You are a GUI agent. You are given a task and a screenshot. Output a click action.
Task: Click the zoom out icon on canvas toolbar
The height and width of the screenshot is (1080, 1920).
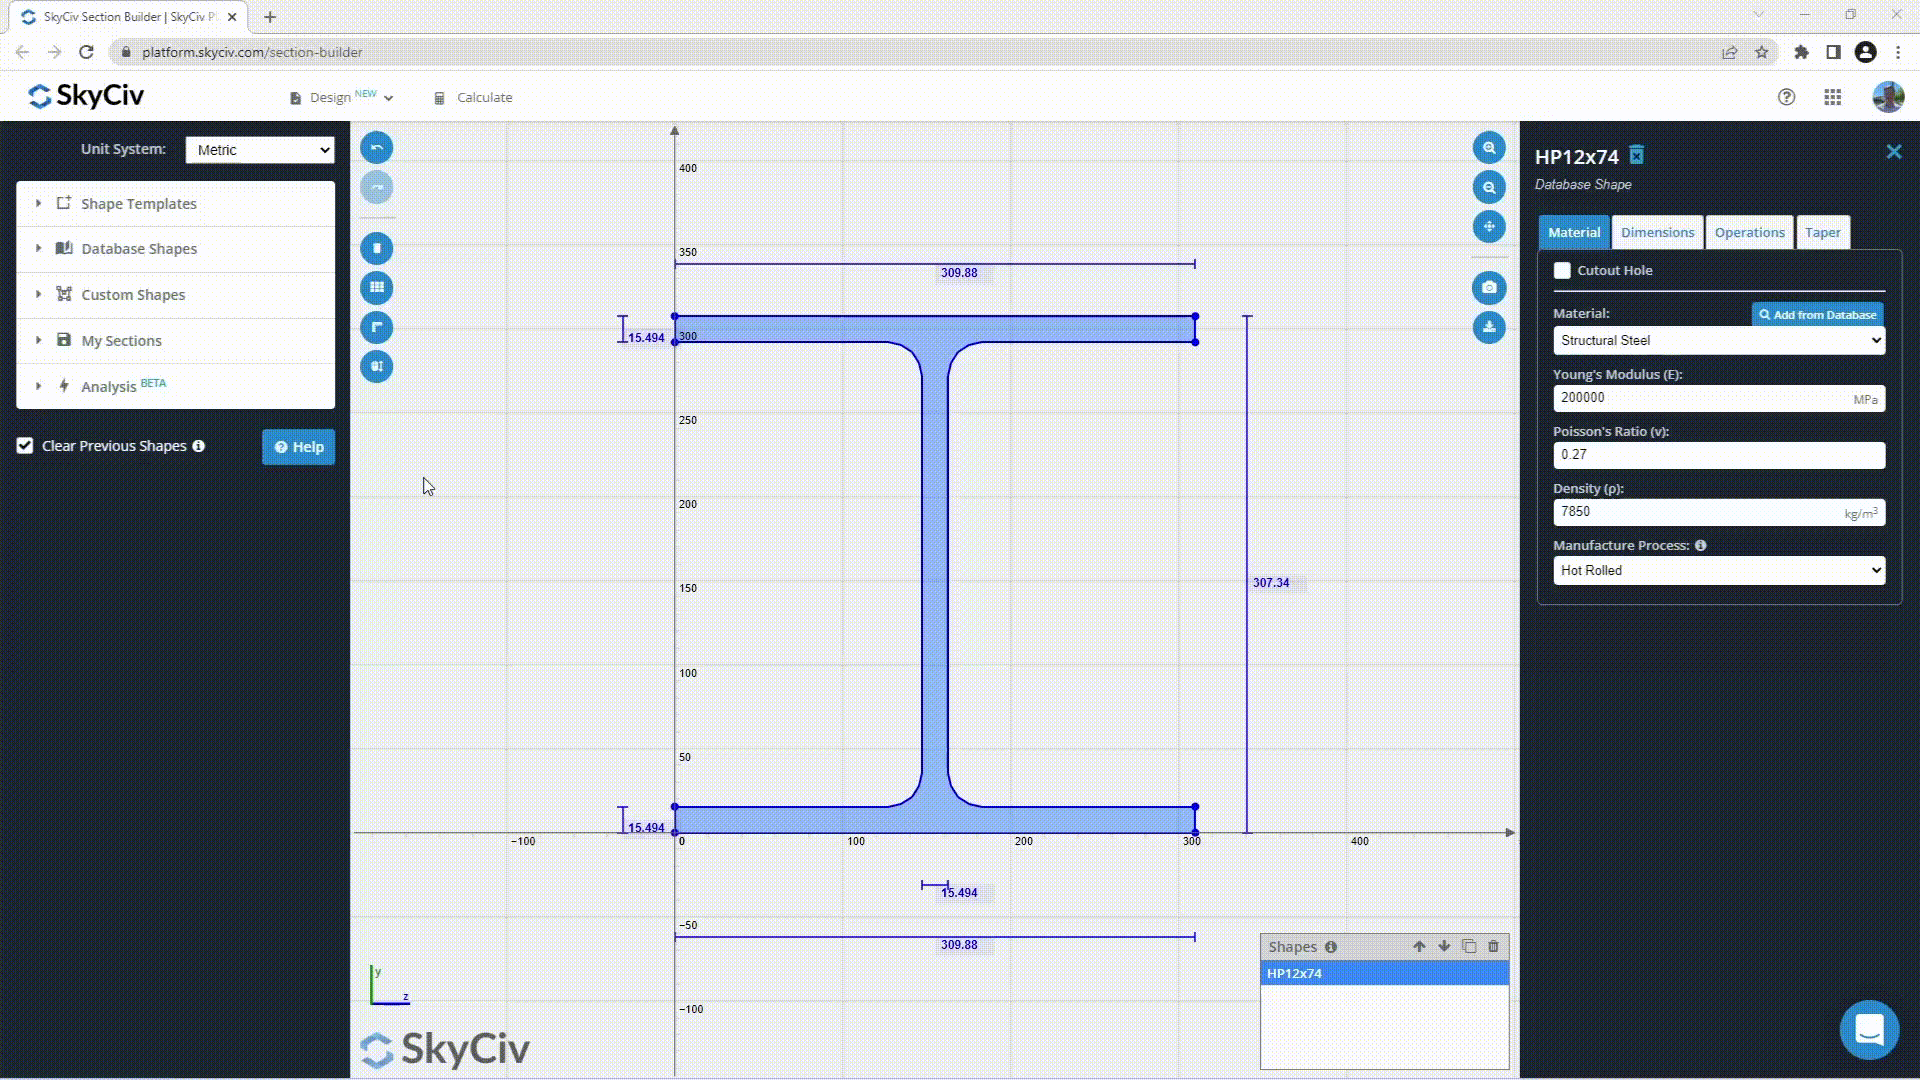[x=1489, y=186]
